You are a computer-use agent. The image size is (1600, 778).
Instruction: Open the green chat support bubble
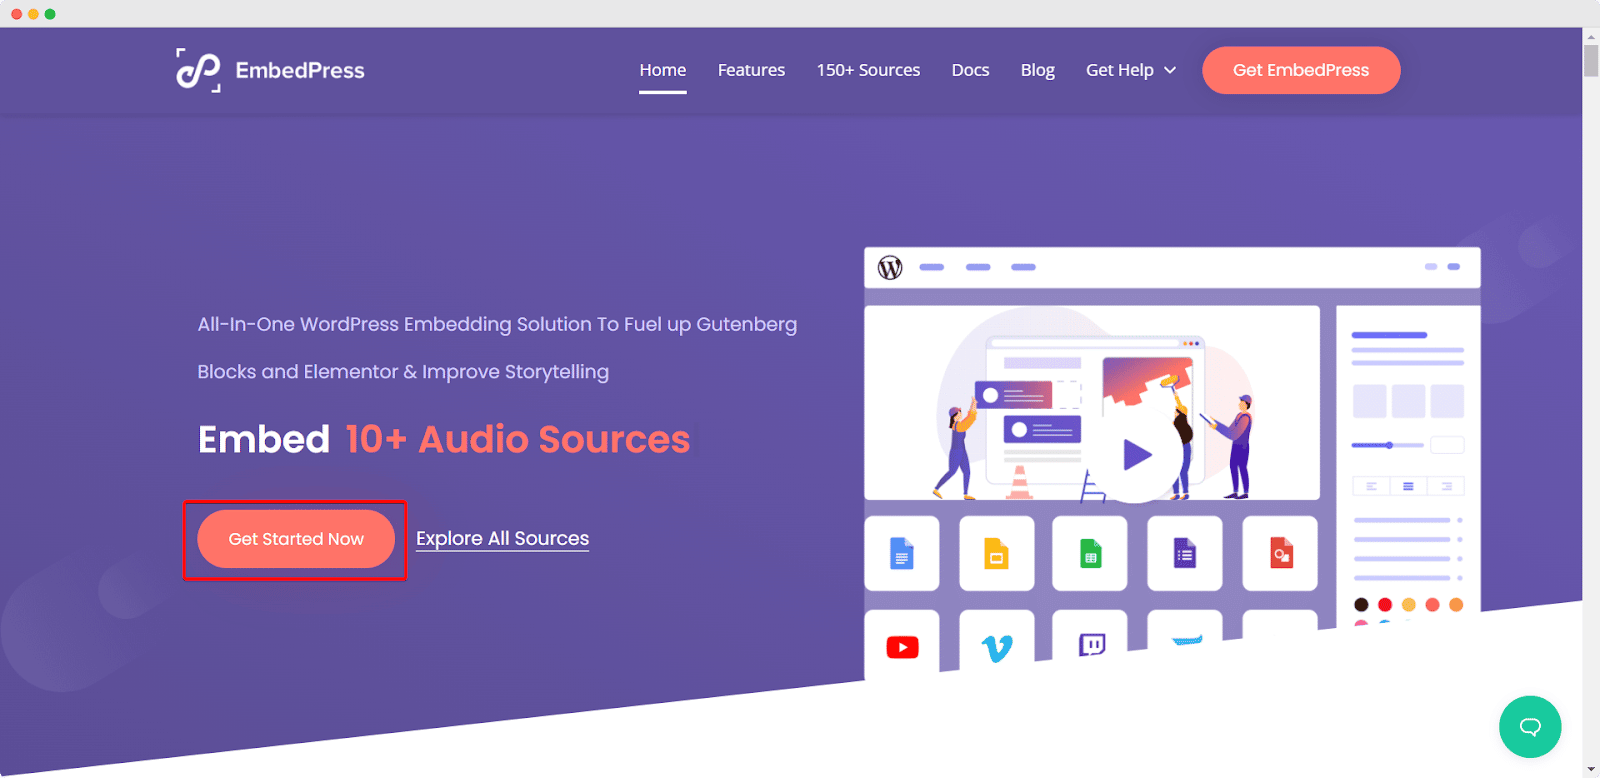pos(1530,727)
